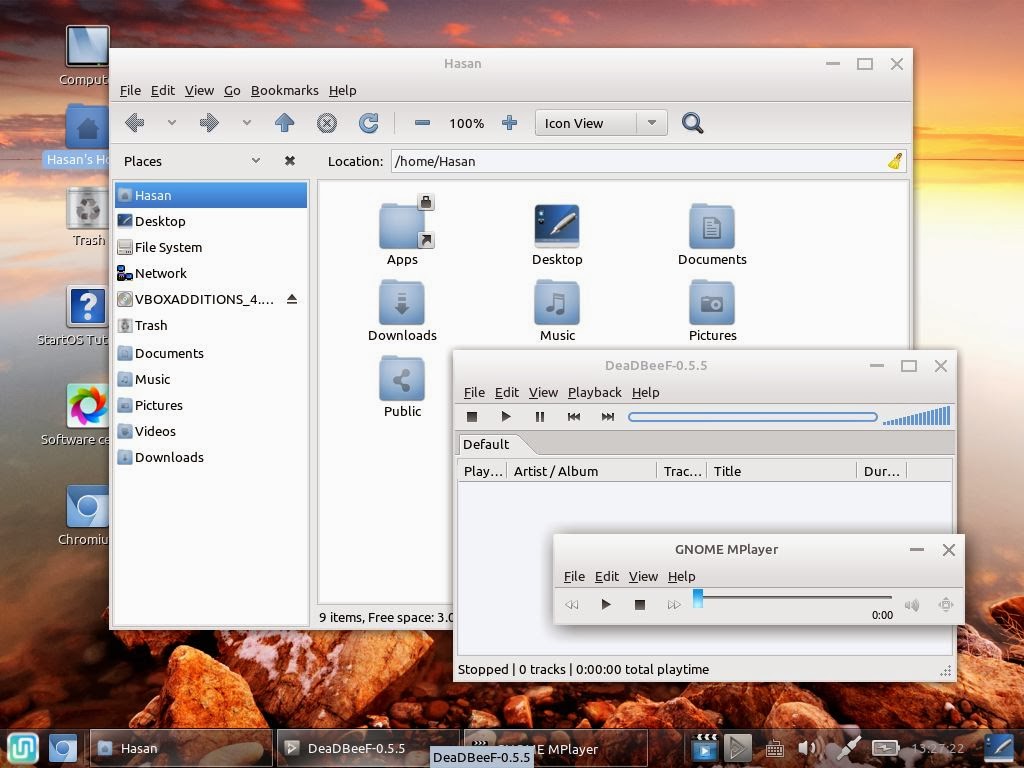The image size is (1024, 768).
Task: Click DeaDBeeF seek bar
Action: click(752, 417)
